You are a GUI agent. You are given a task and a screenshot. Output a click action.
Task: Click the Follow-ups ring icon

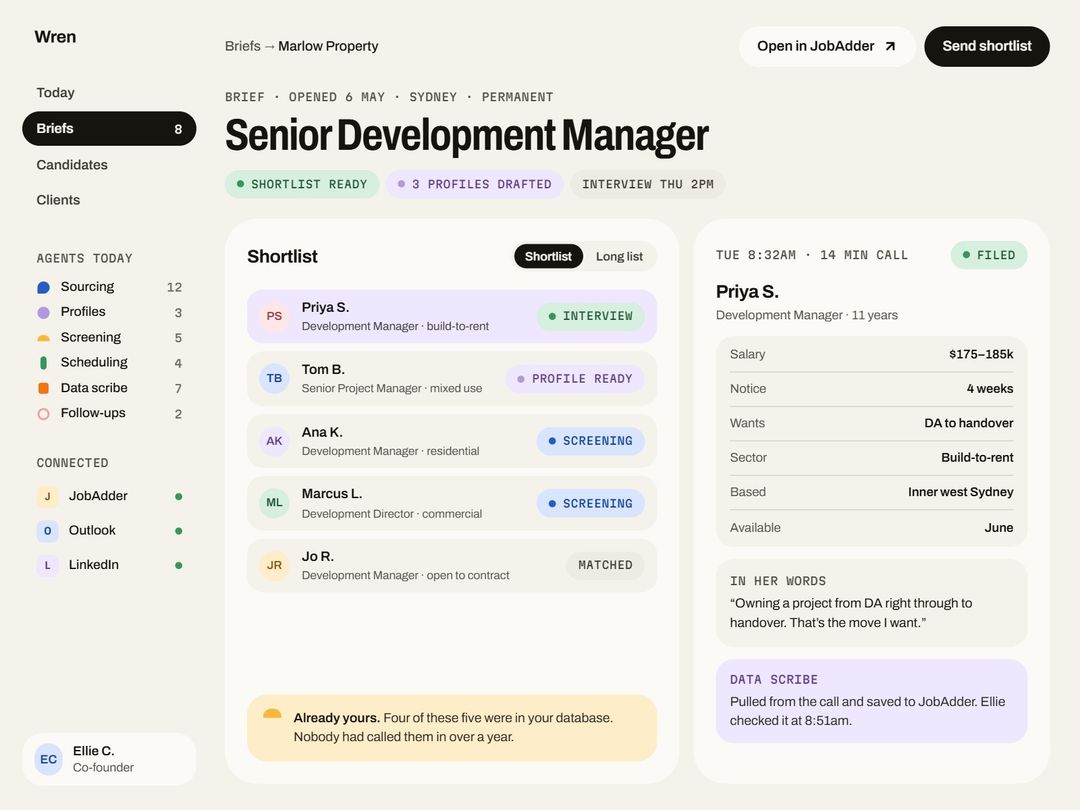click(43, 414)
